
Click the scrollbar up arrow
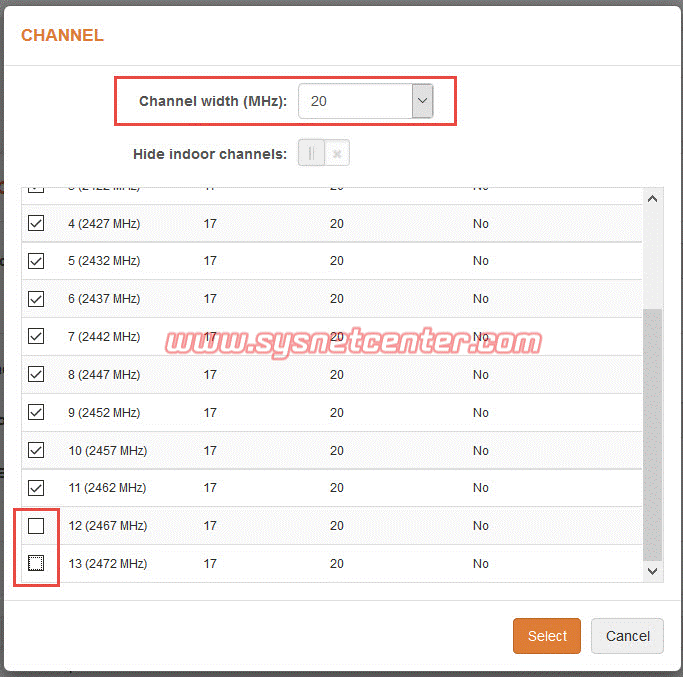652,199
